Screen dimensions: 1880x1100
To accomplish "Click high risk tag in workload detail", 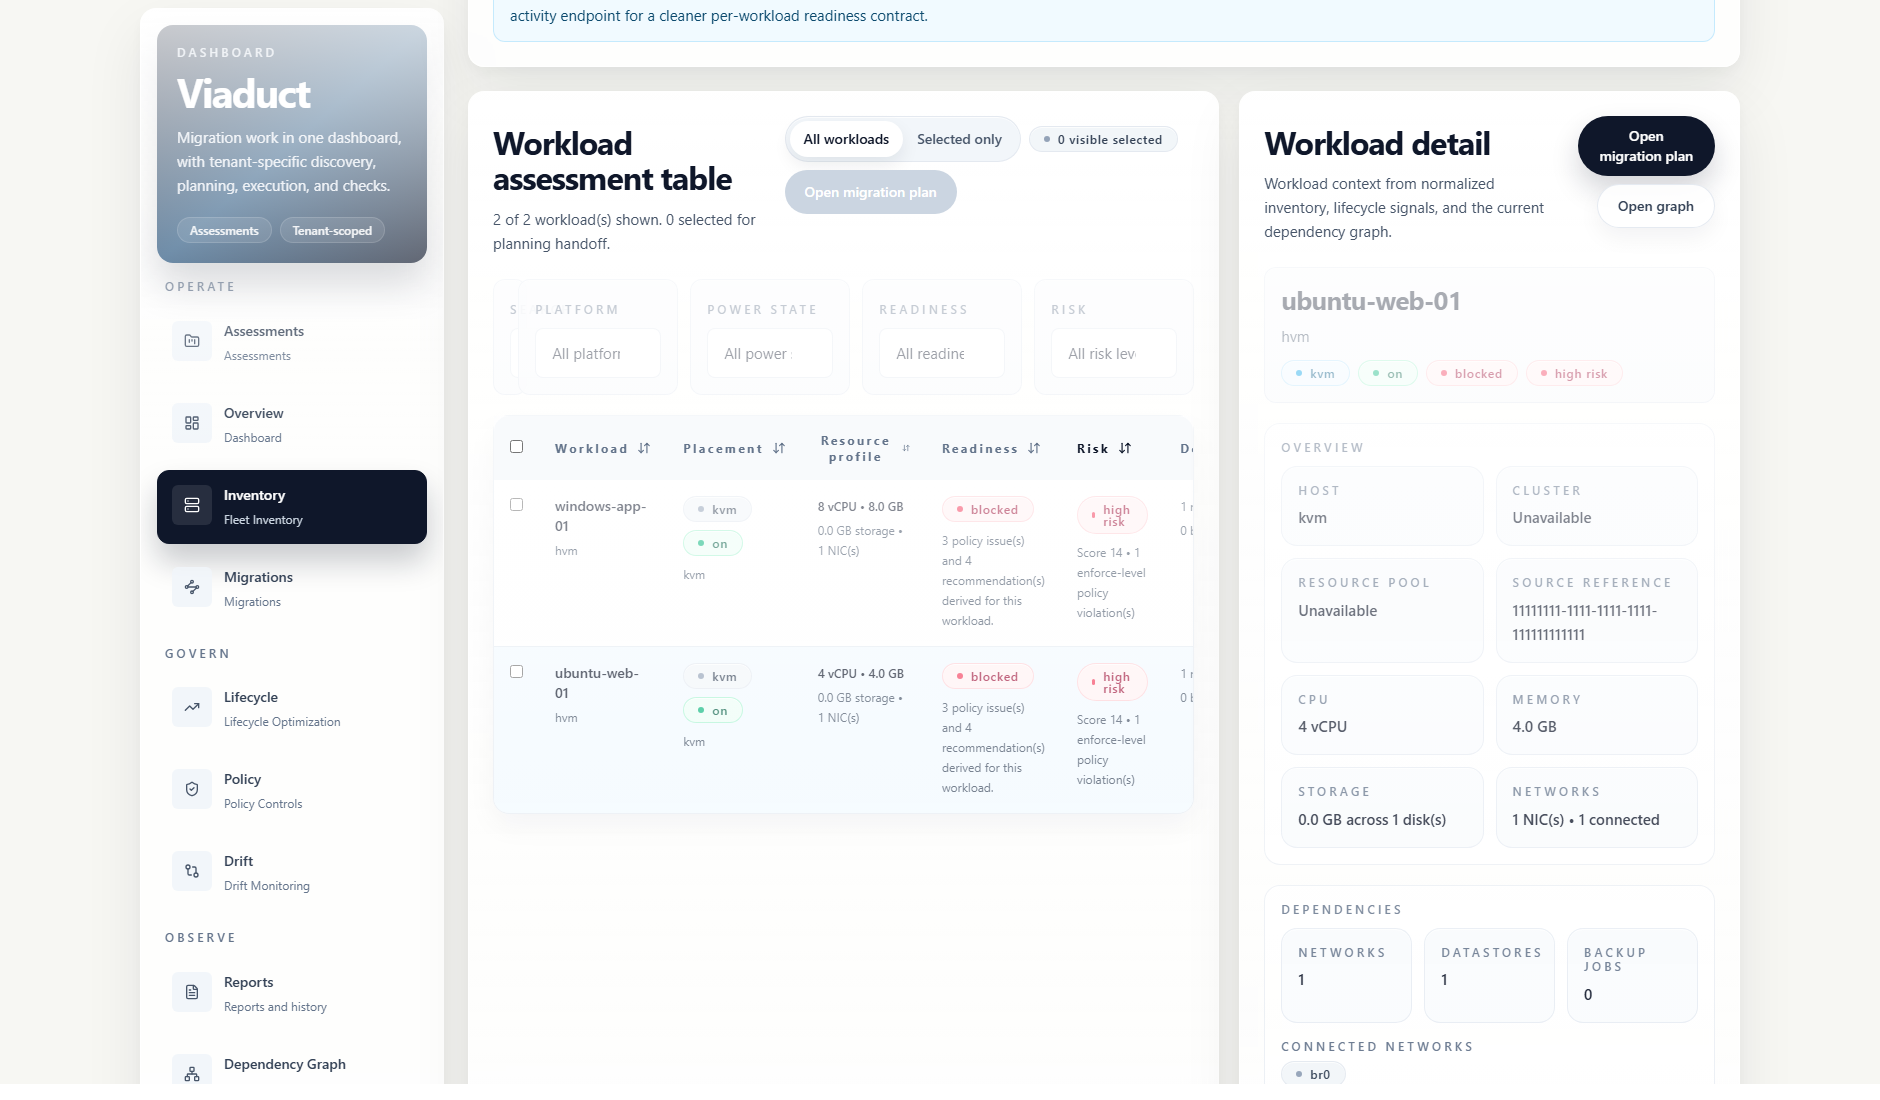I will (x=1574, y=373).
